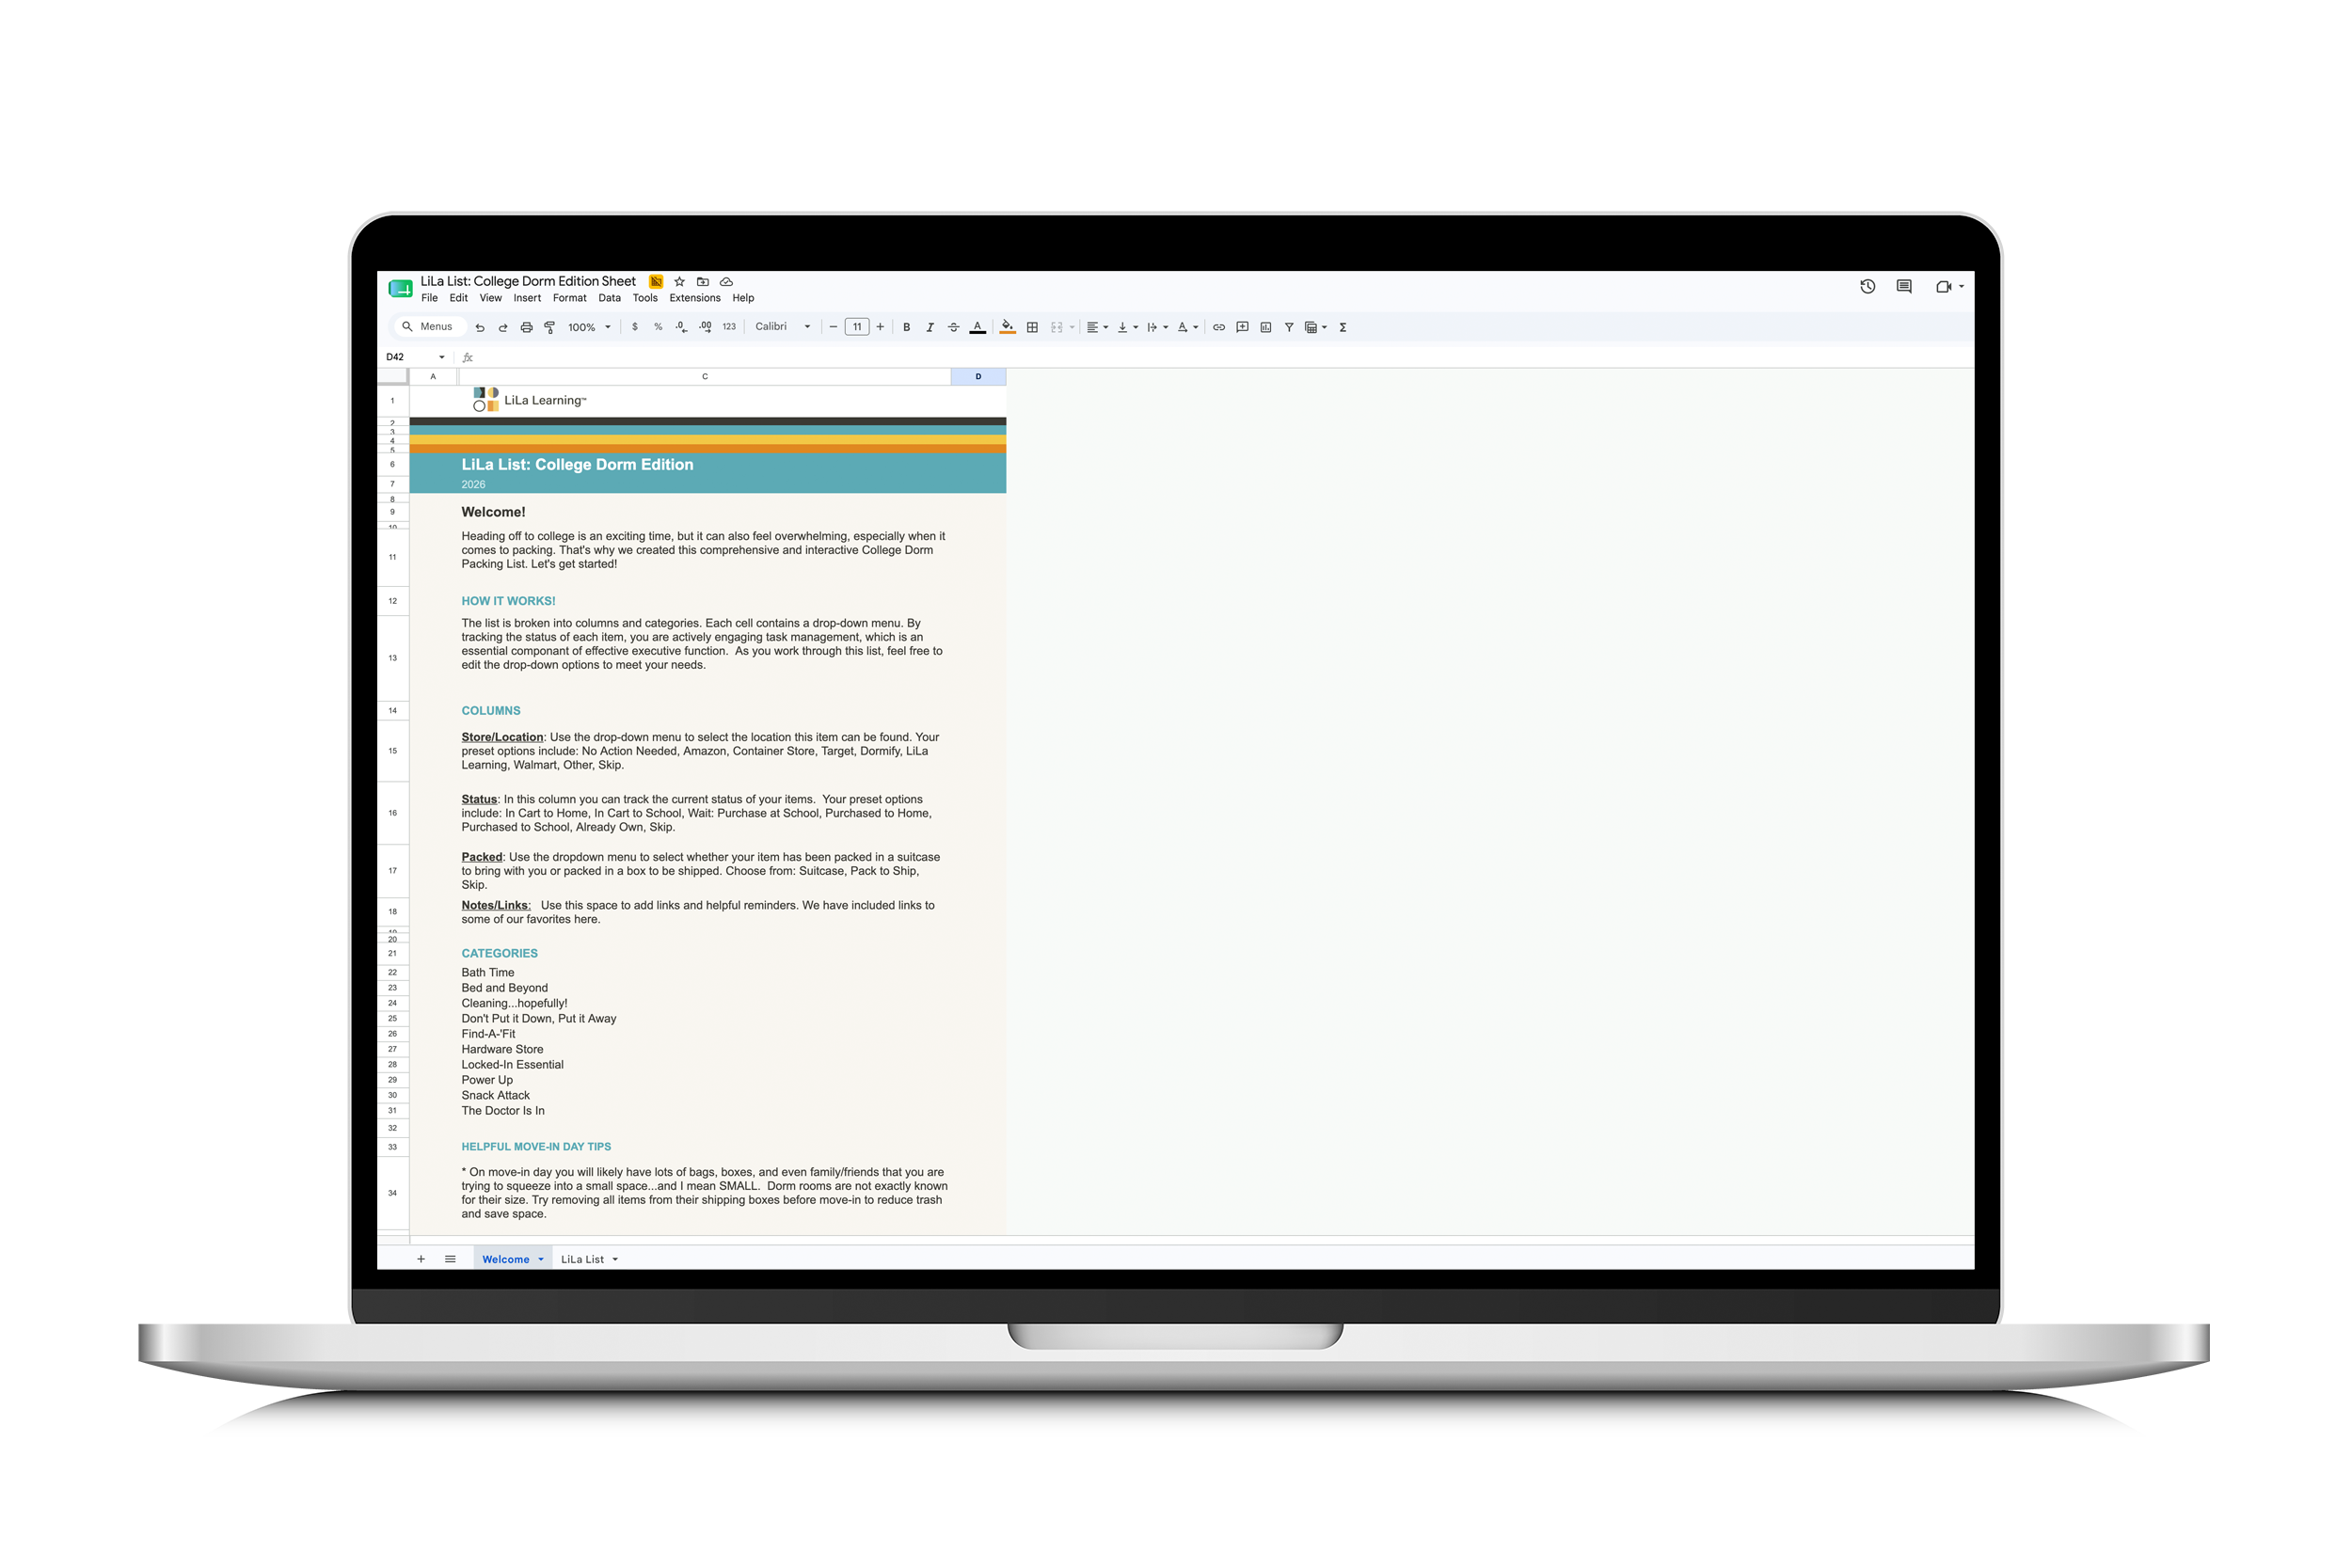Viewport: 2352px width, 1568px height.
Task: Click the formula bar next to fx
Action: coord(1225,357)
